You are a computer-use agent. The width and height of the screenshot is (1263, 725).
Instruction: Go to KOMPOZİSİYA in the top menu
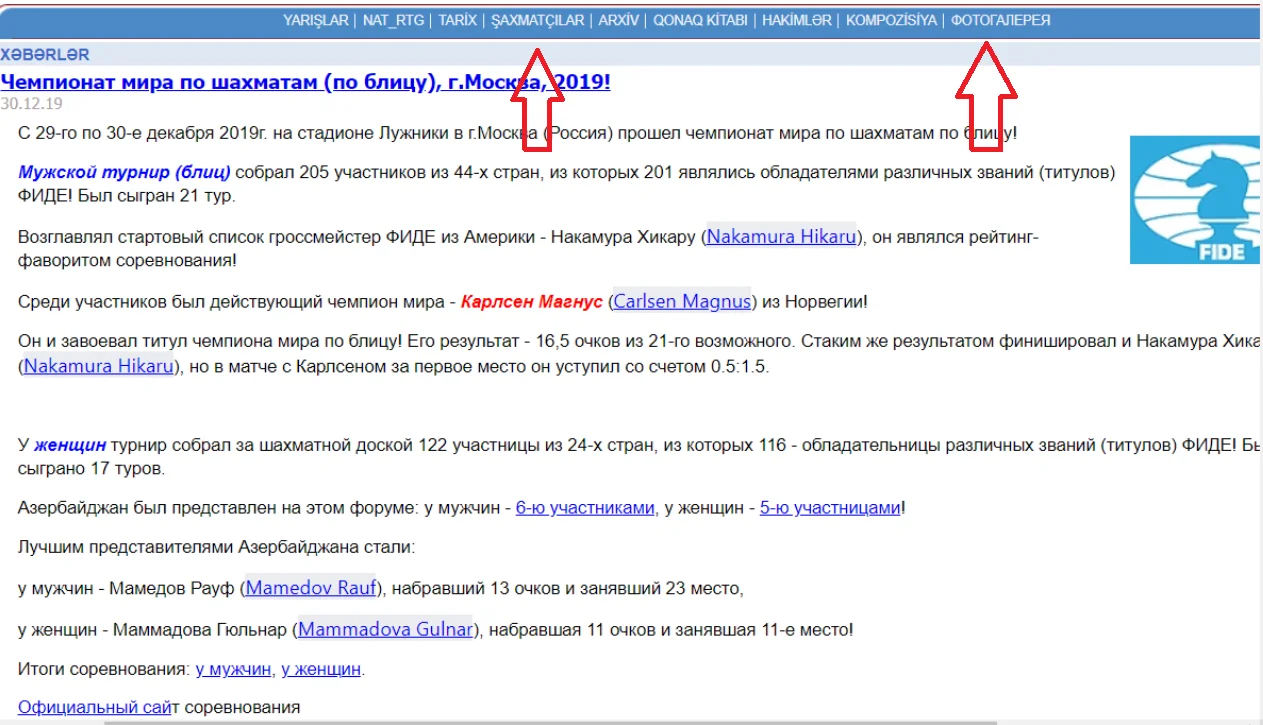tap(891, 20)
